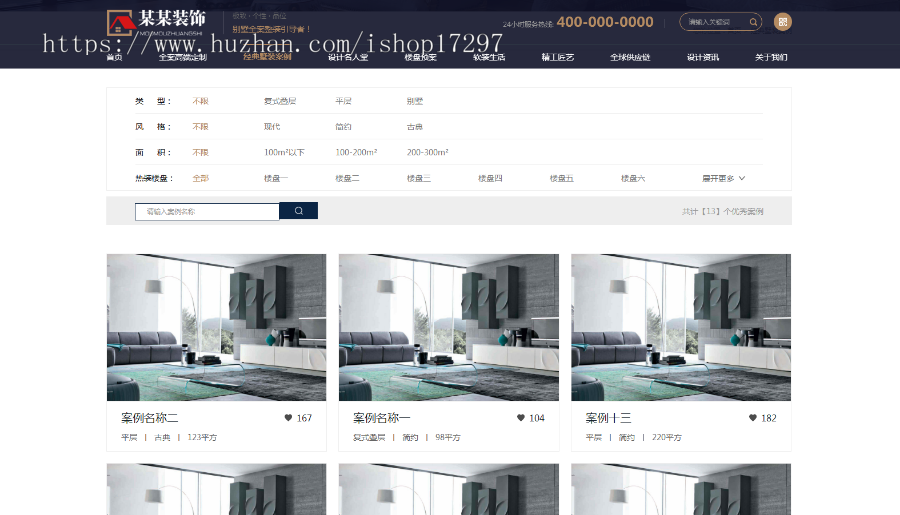The width and height of the screenshot is (900, 515).
Task: Click 123平方 under 案例名称二
Action: point(202,437)
